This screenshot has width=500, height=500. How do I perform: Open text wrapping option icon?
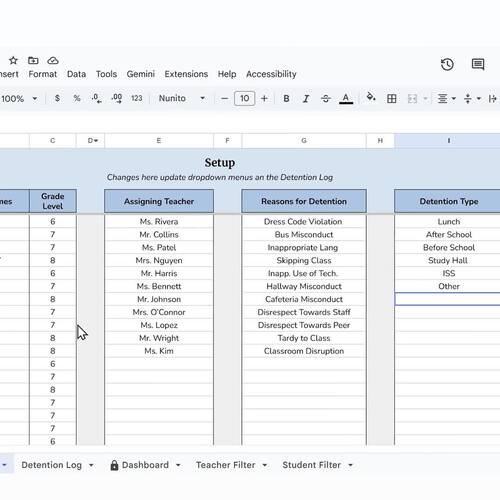(x=493, y=99)
